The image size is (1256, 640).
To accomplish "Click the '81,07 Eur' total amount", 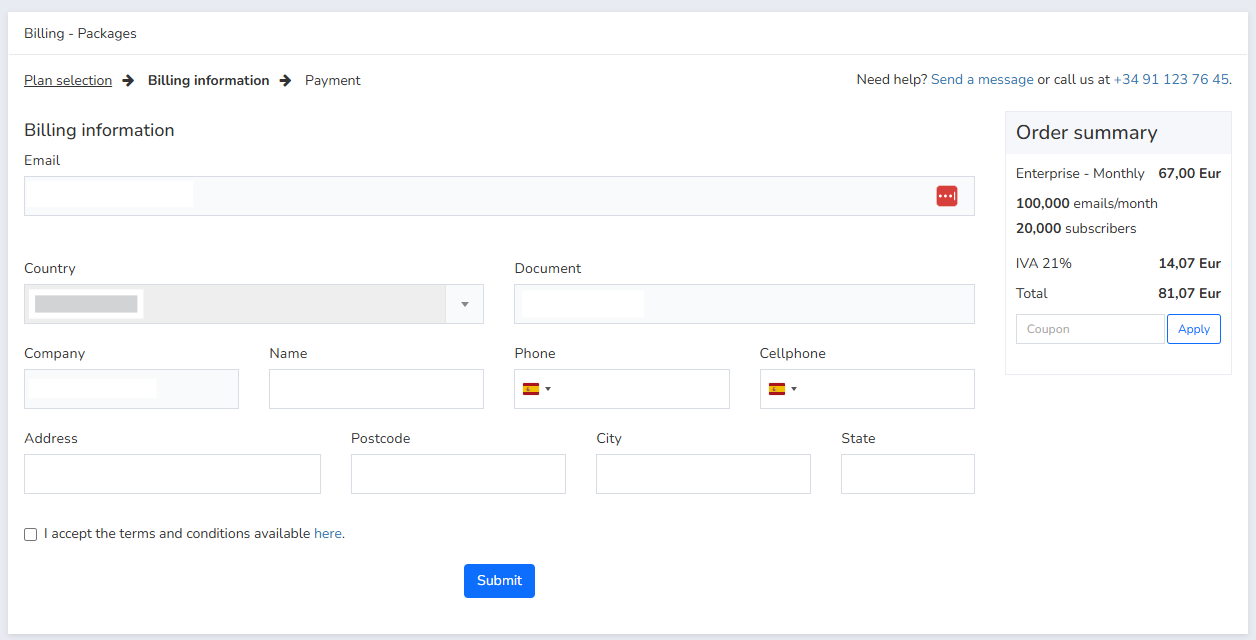I will 1189,293.
